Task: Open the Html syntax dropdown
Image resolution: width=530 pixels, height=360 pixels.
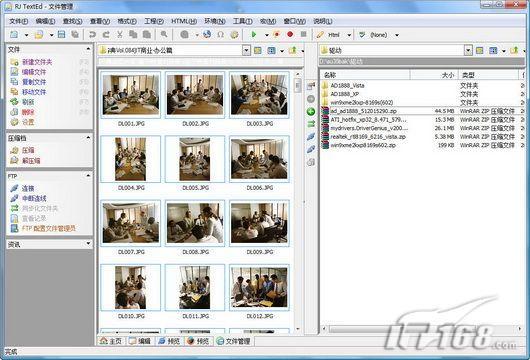Action: point(349,35)
